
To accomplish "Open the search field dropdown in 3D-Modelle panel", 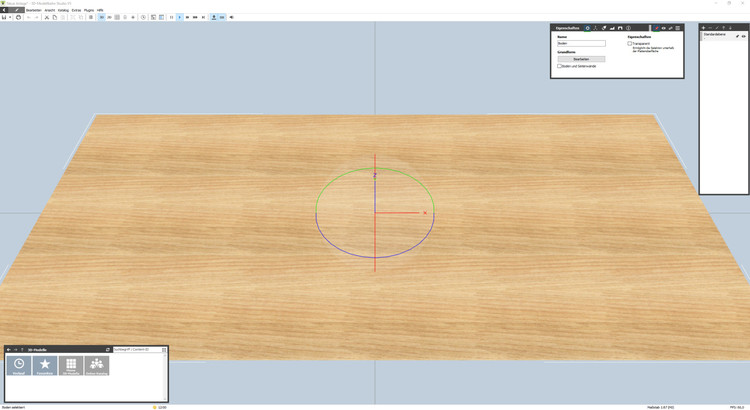I will [x=164, y=350].
